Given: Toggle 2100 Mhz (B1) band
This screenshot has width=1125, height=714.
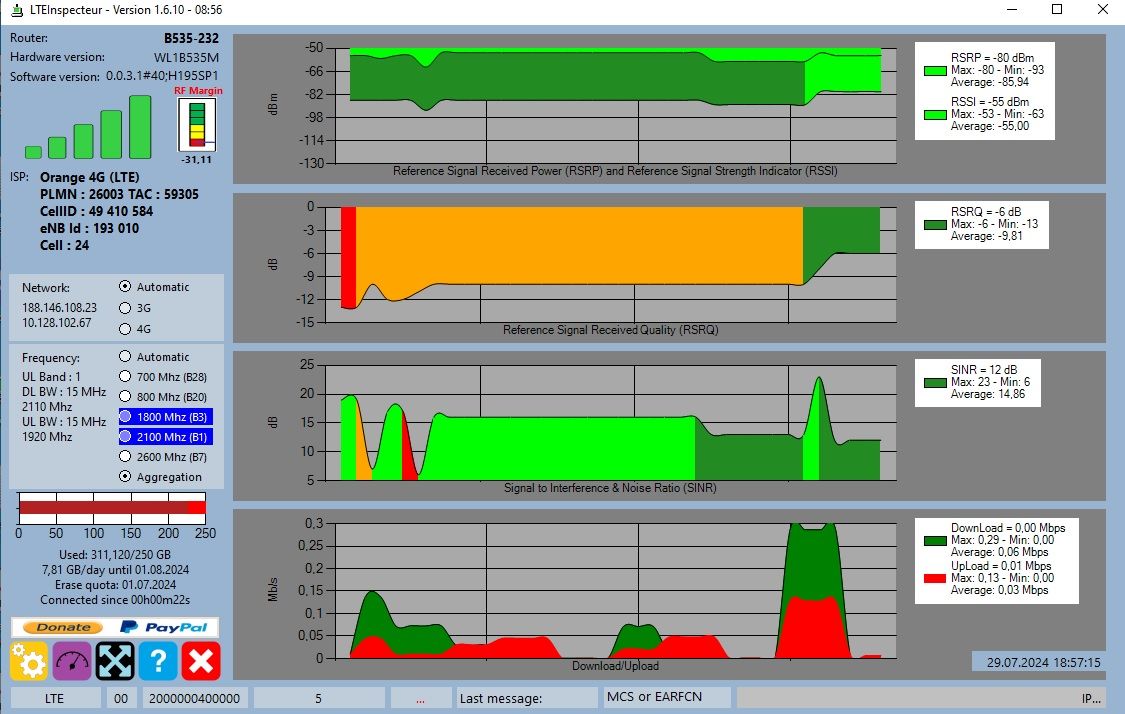Looking at the screenshot, I should click(166, 437).
